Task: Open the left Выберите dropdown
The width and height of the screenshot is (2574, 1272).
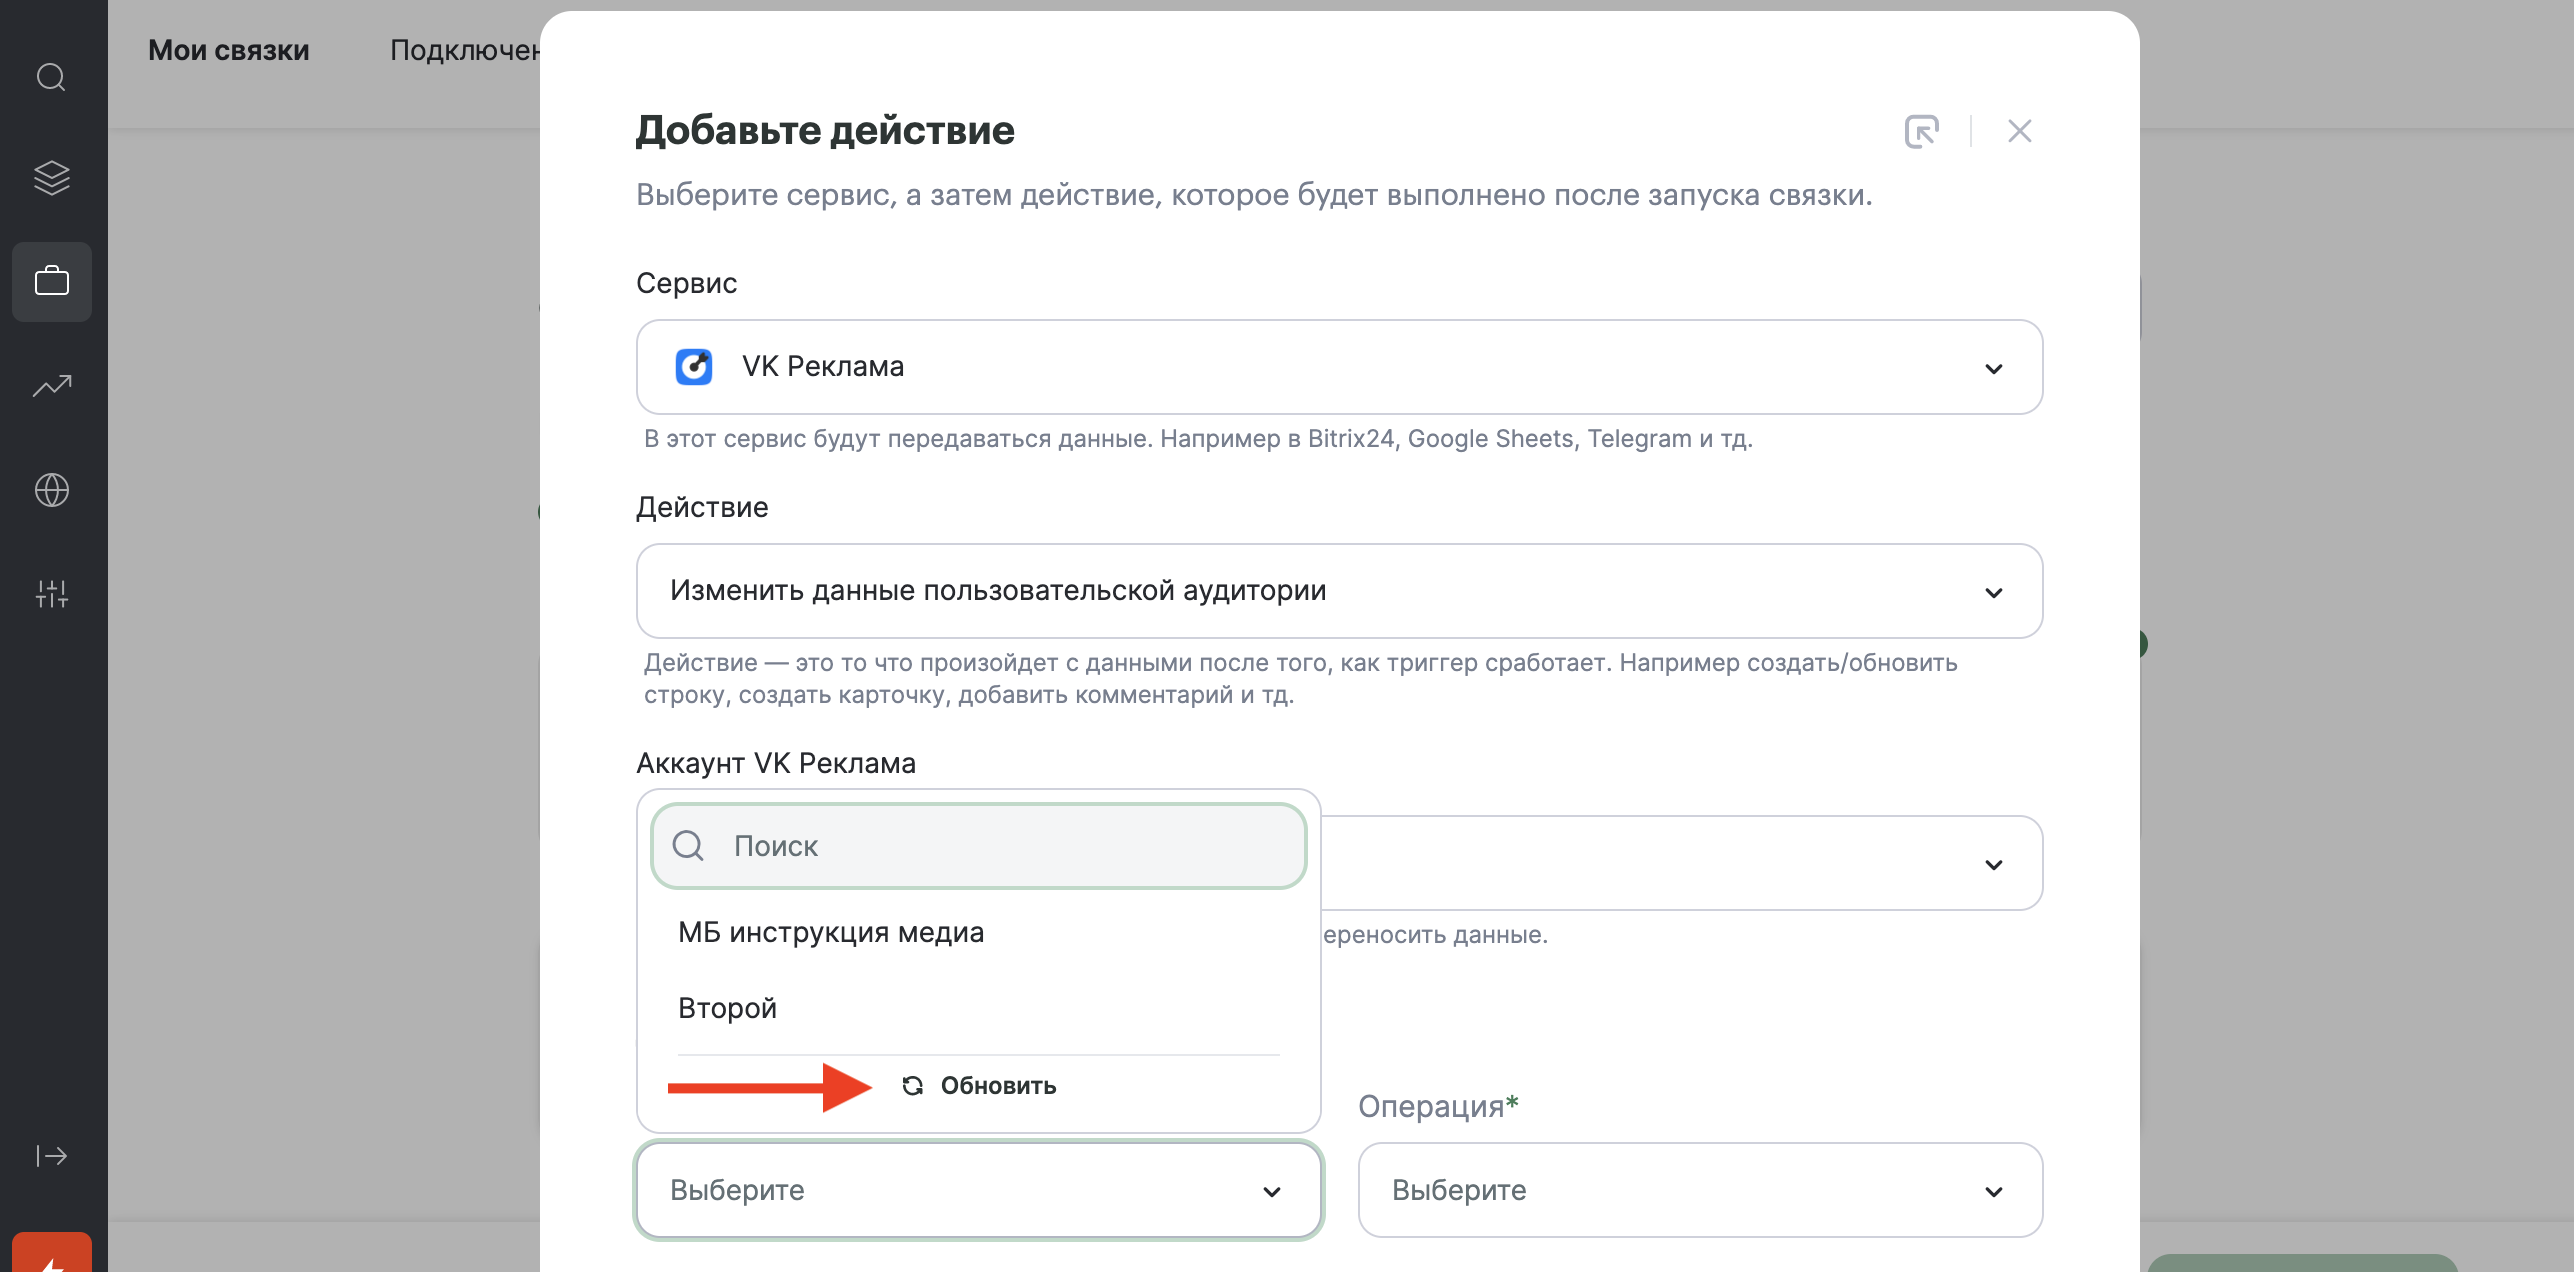Action: point(979,1190)
